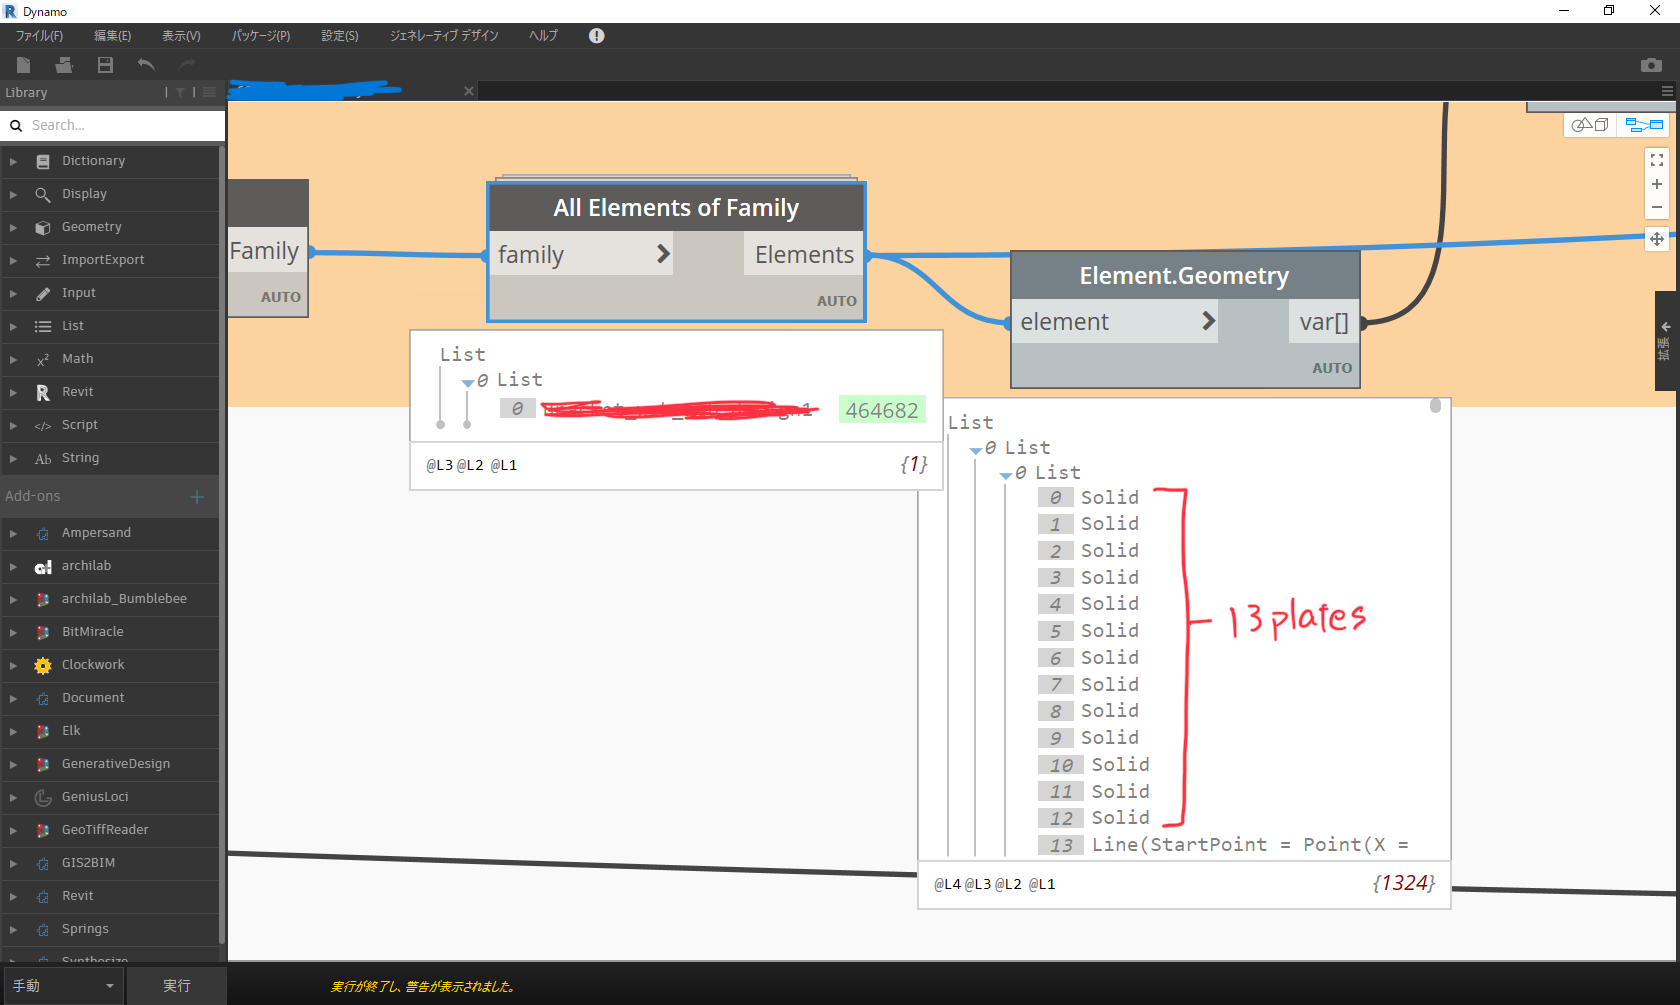
Task: Open the 手動 run mode dropdown
Action: (x=64, y=986)
